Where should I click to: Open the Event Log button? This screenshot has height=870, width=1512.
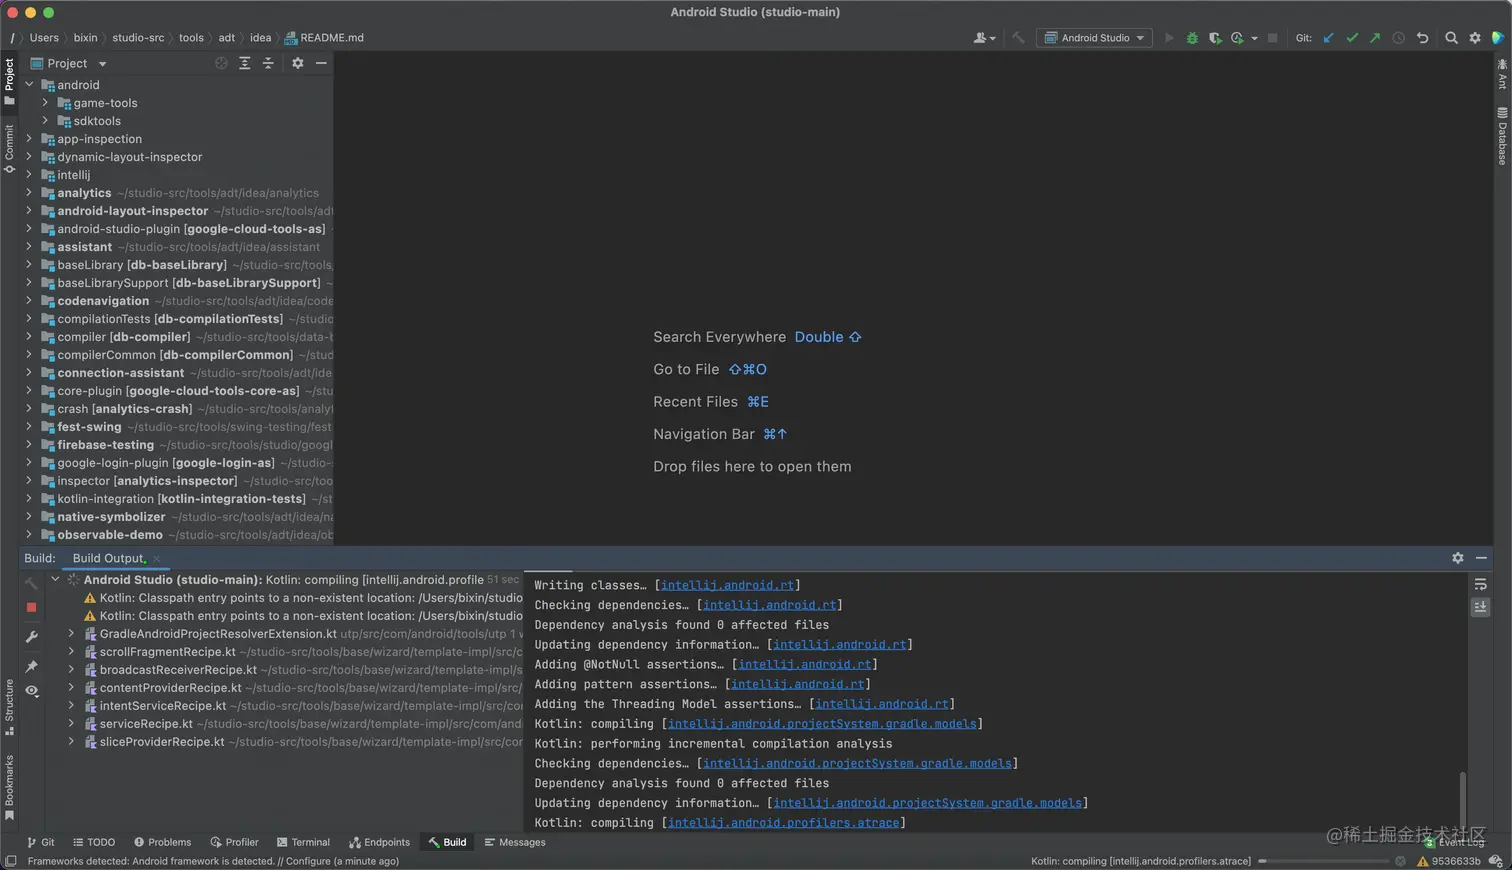click(1455, 842)
